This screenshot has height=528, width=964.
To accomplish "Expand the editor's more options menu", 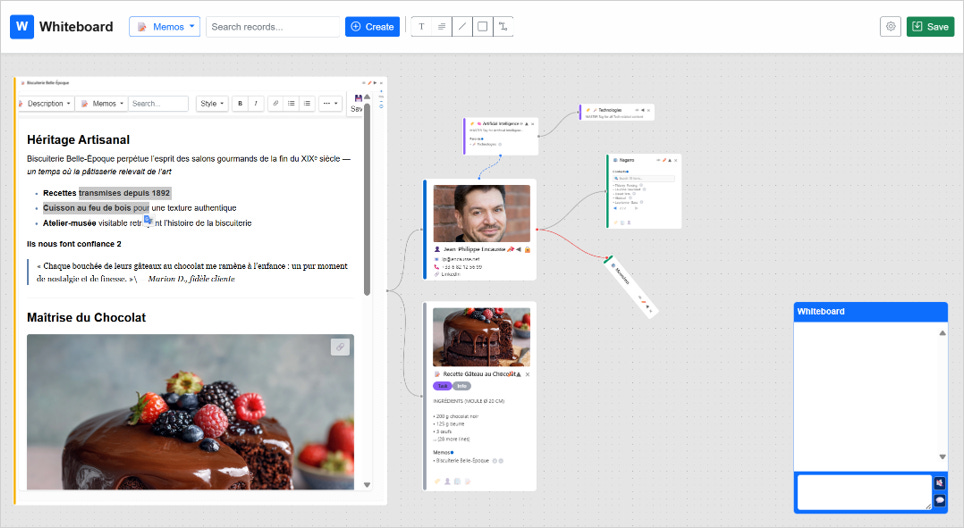I will tap(330, 103).
